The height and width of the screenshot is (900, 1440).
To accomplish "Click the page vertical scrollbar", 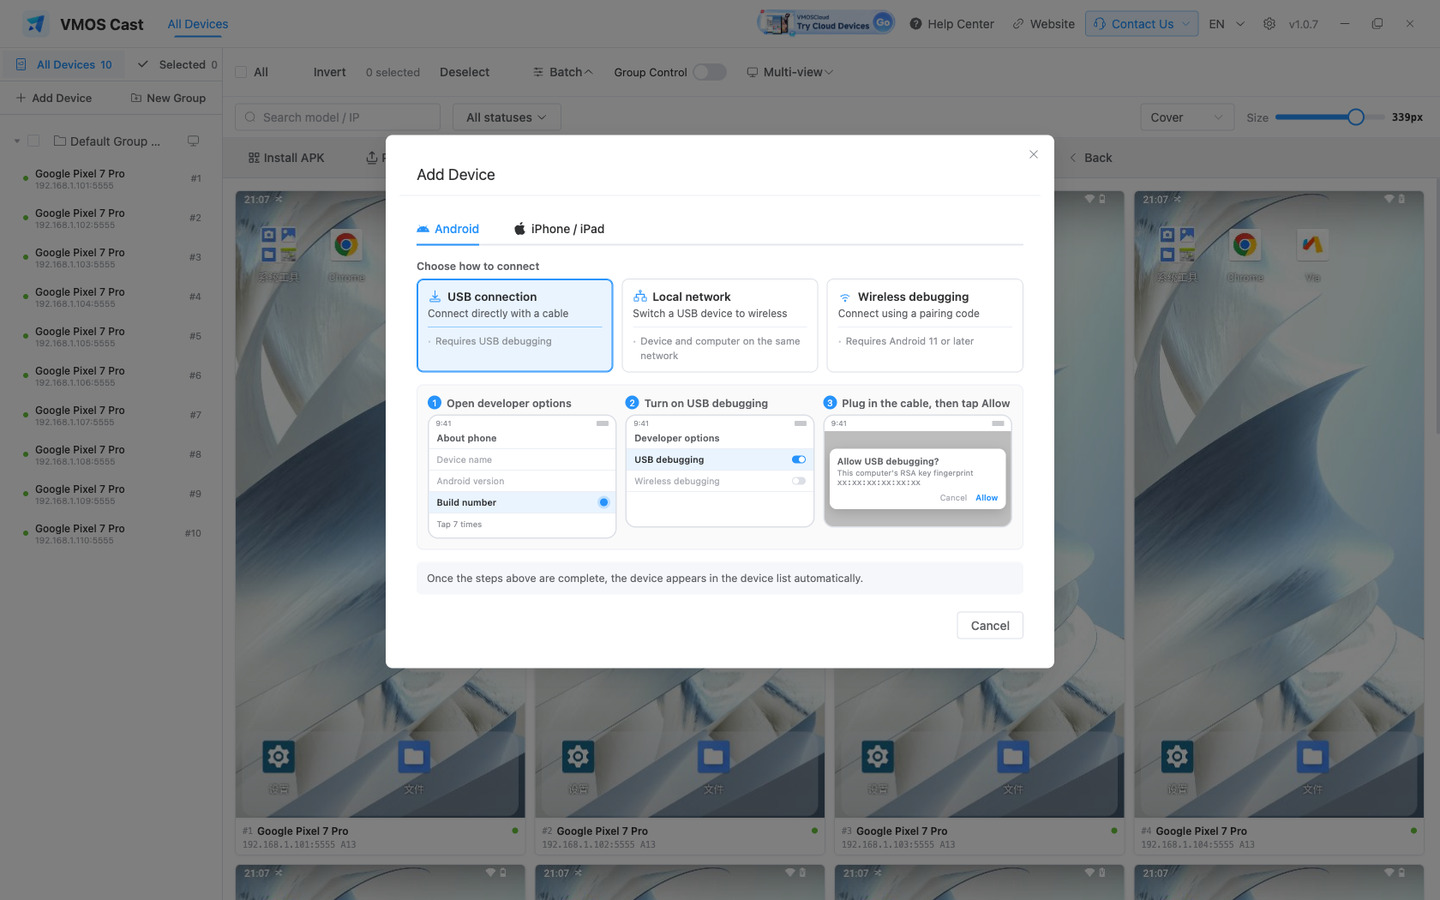I will coord(1436,305).
